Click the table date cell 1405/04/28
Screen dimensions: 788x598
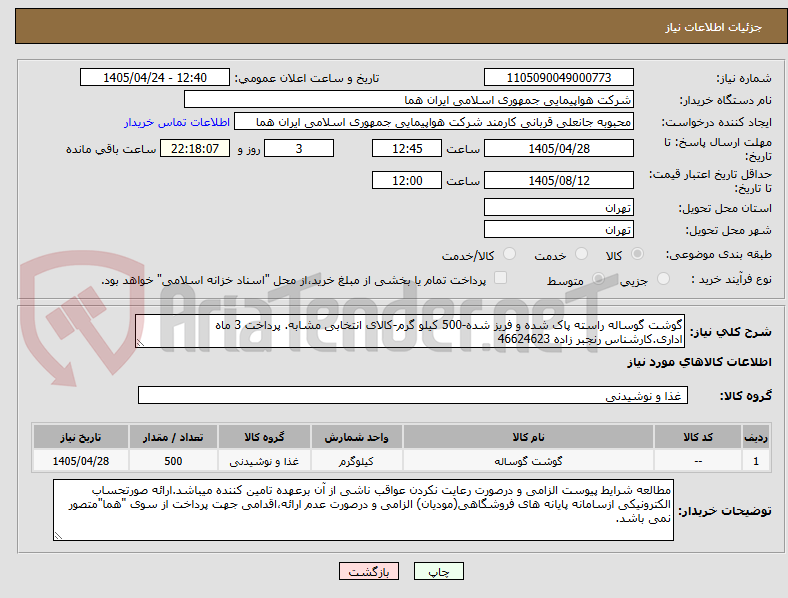click(x=80, y=461)
